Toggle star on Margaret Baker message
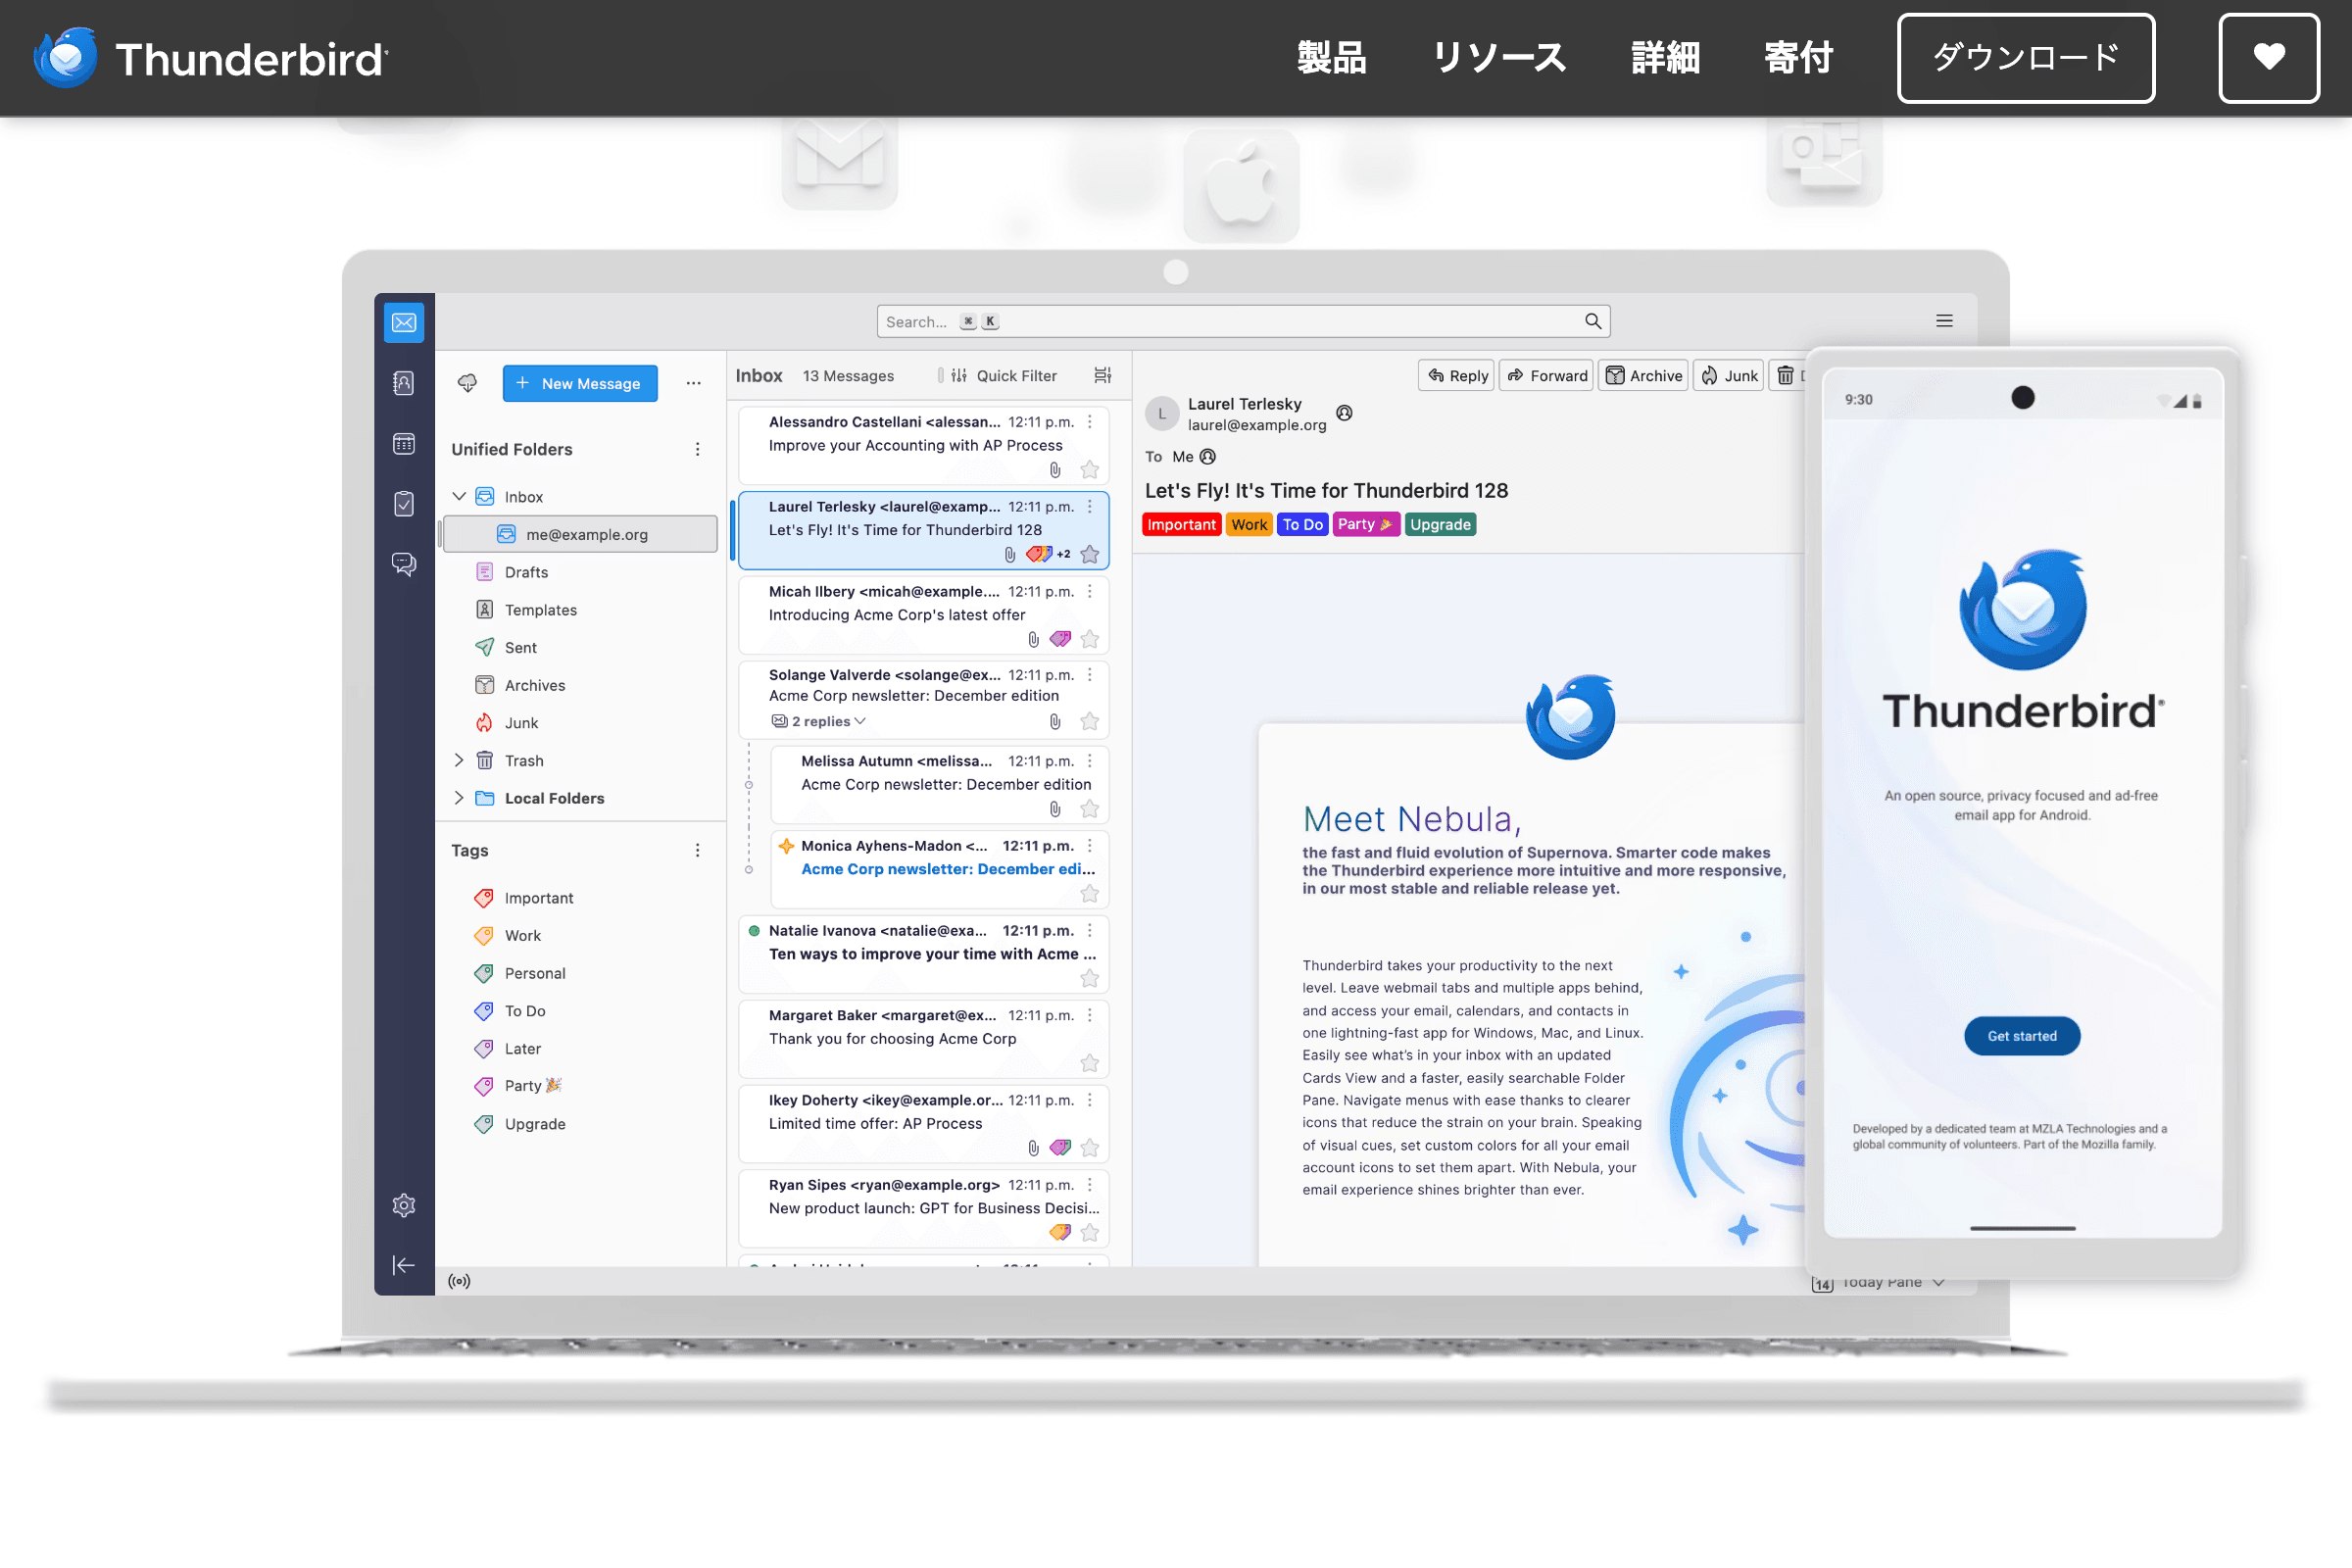This screenshot has height=1568, width=2352. click(1089, 1063)
